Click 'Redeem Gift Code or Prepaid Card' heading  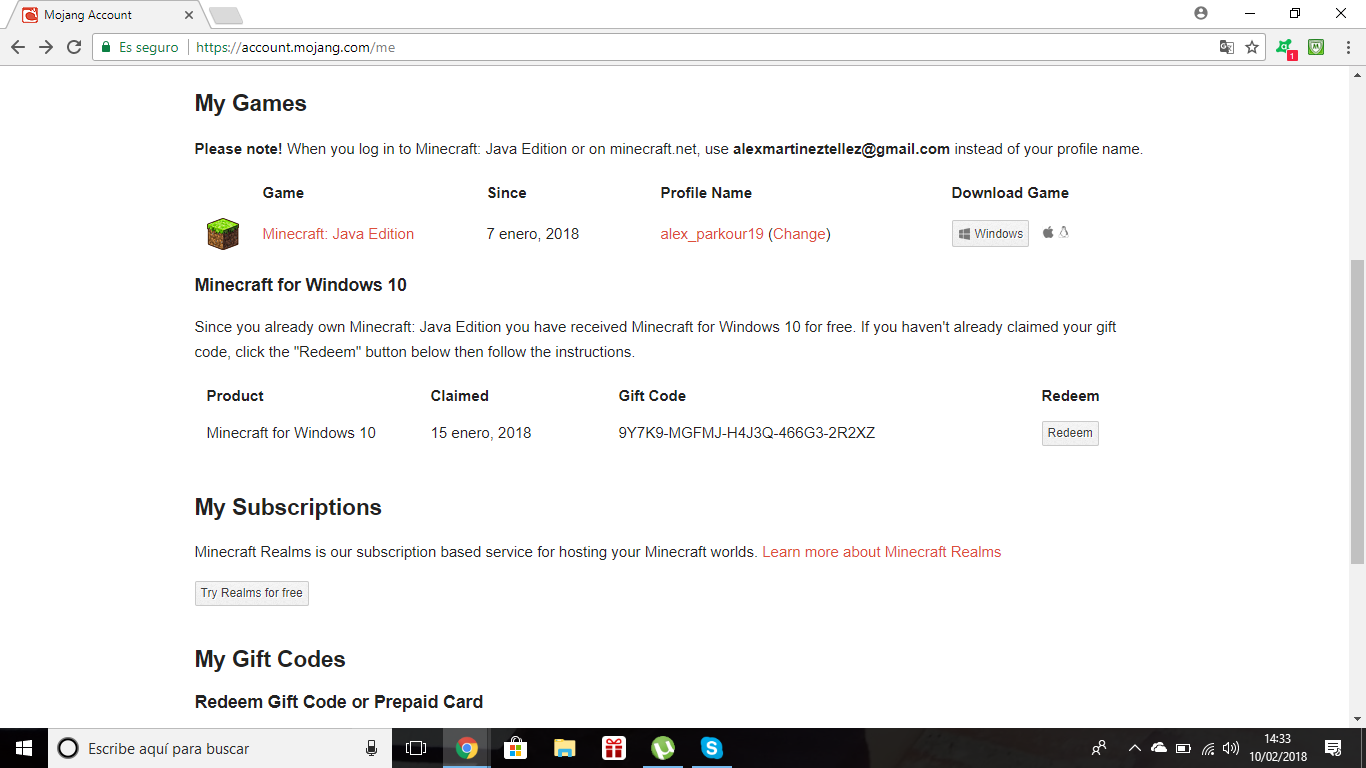(339, 702)
